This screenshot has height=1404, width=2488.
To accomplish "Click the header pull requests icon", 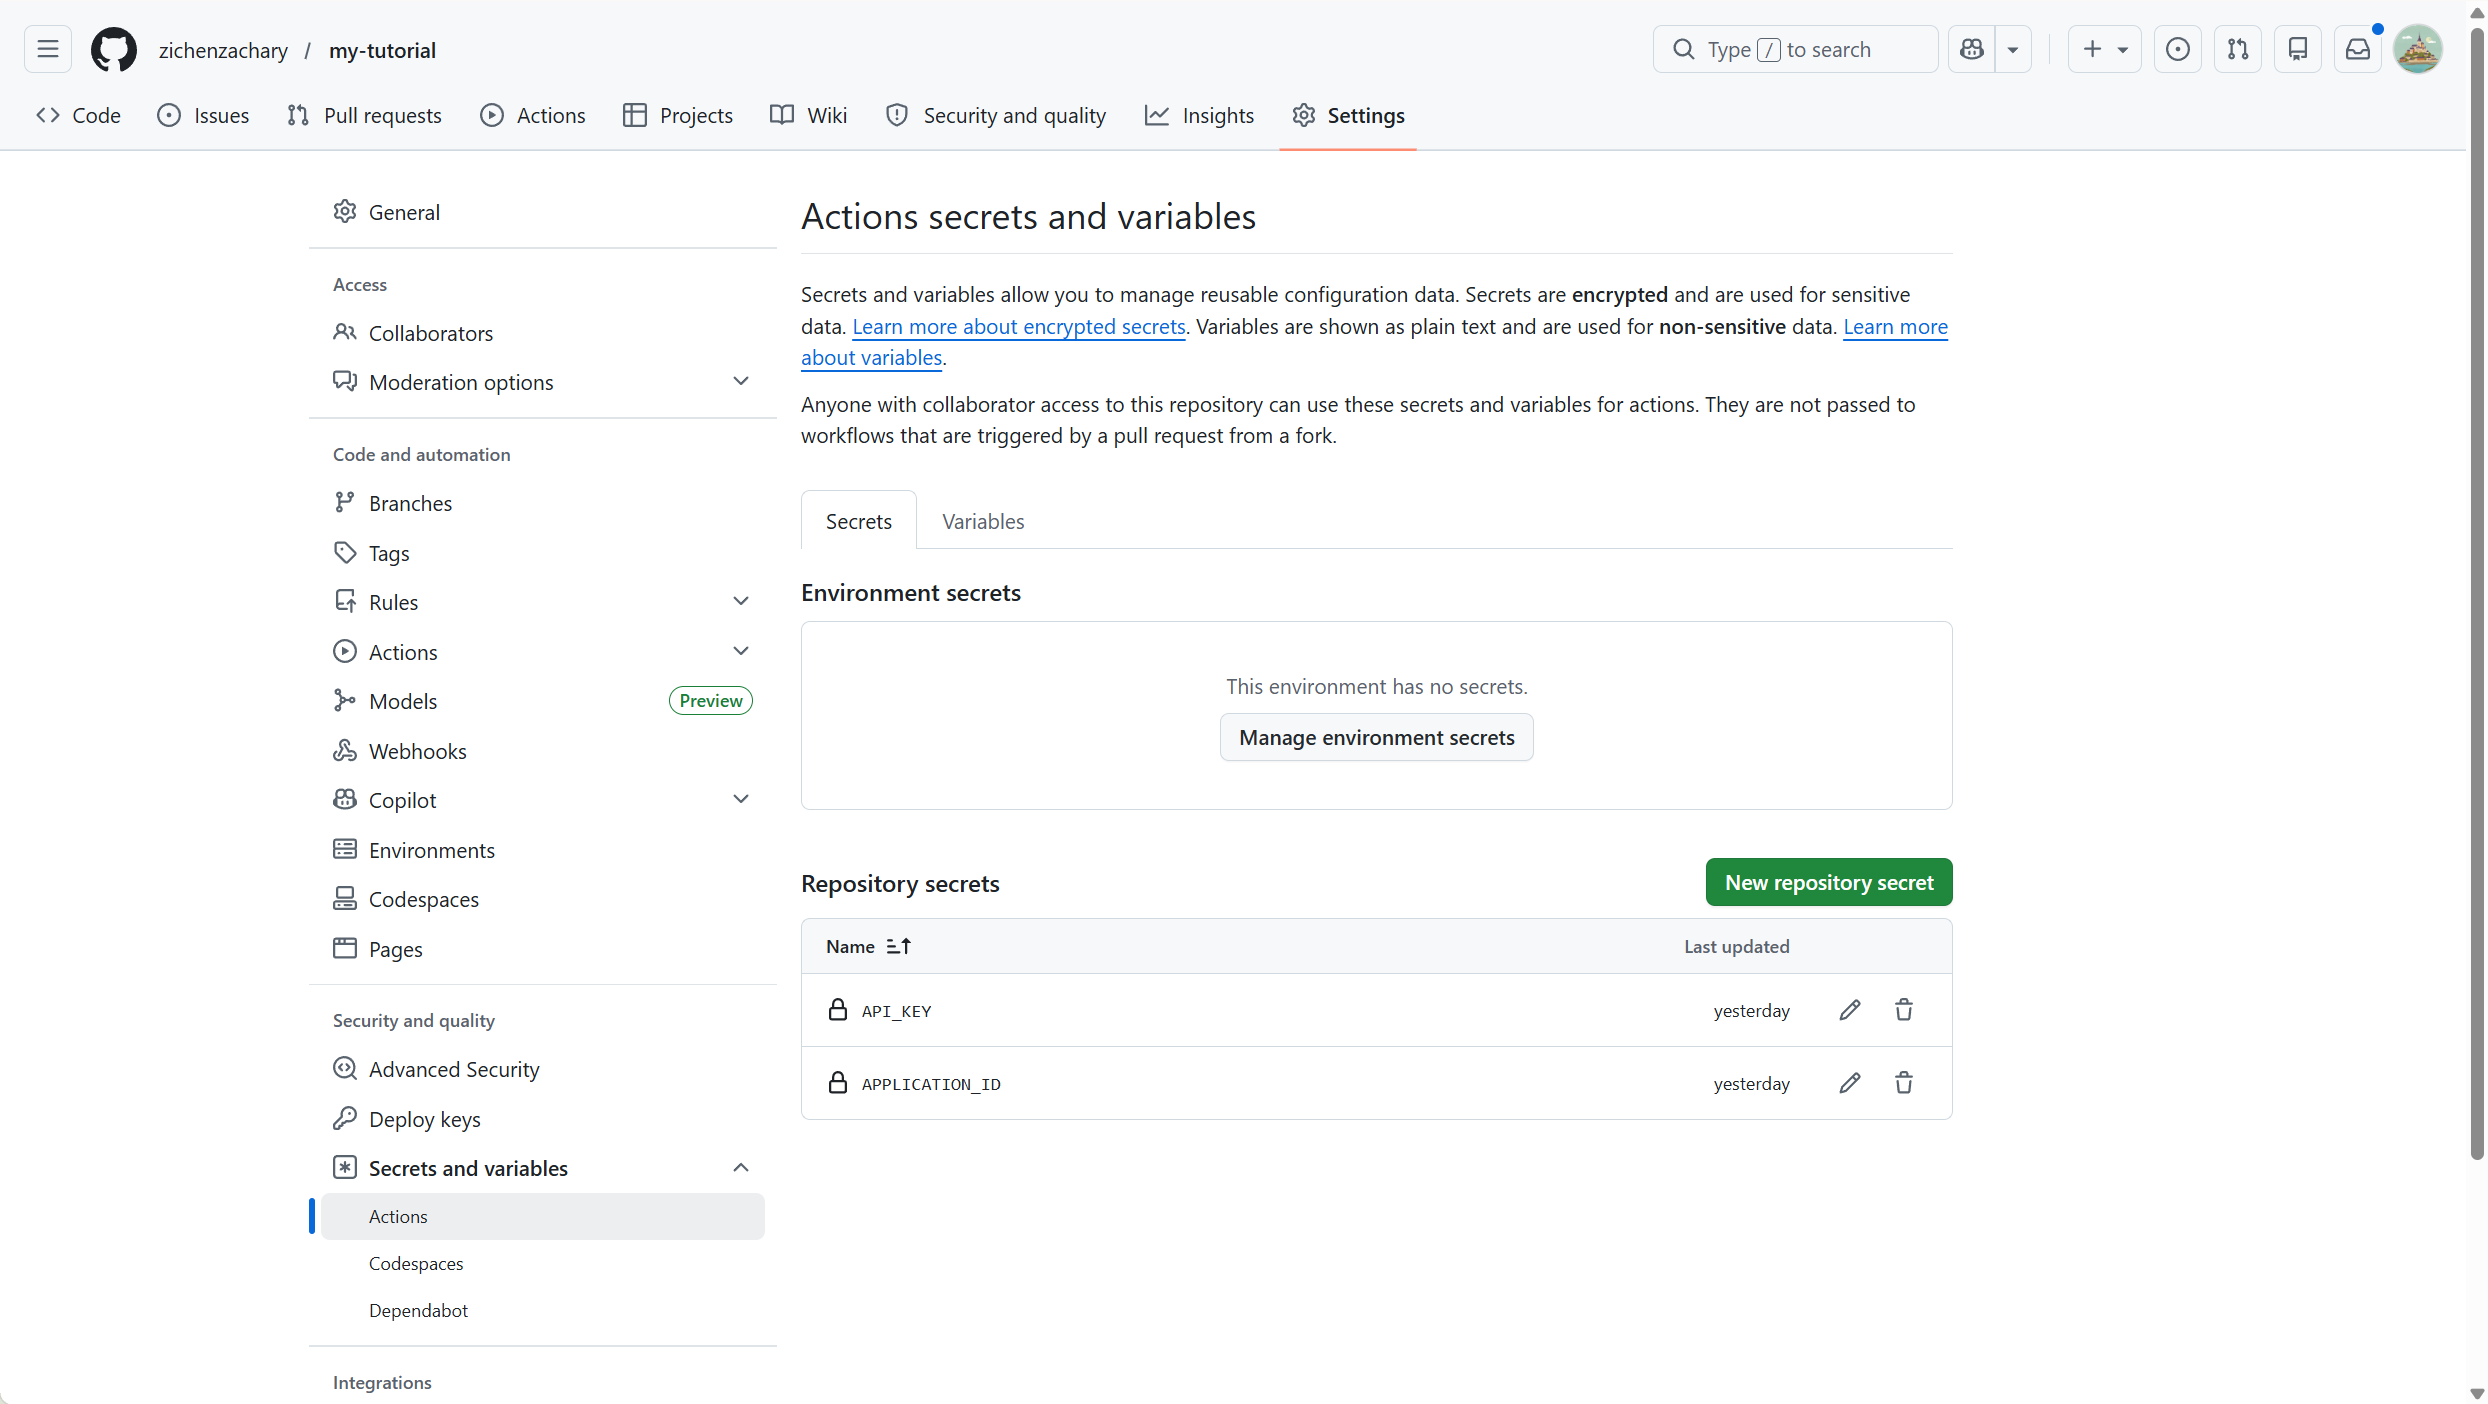I will coord(2237,49).
